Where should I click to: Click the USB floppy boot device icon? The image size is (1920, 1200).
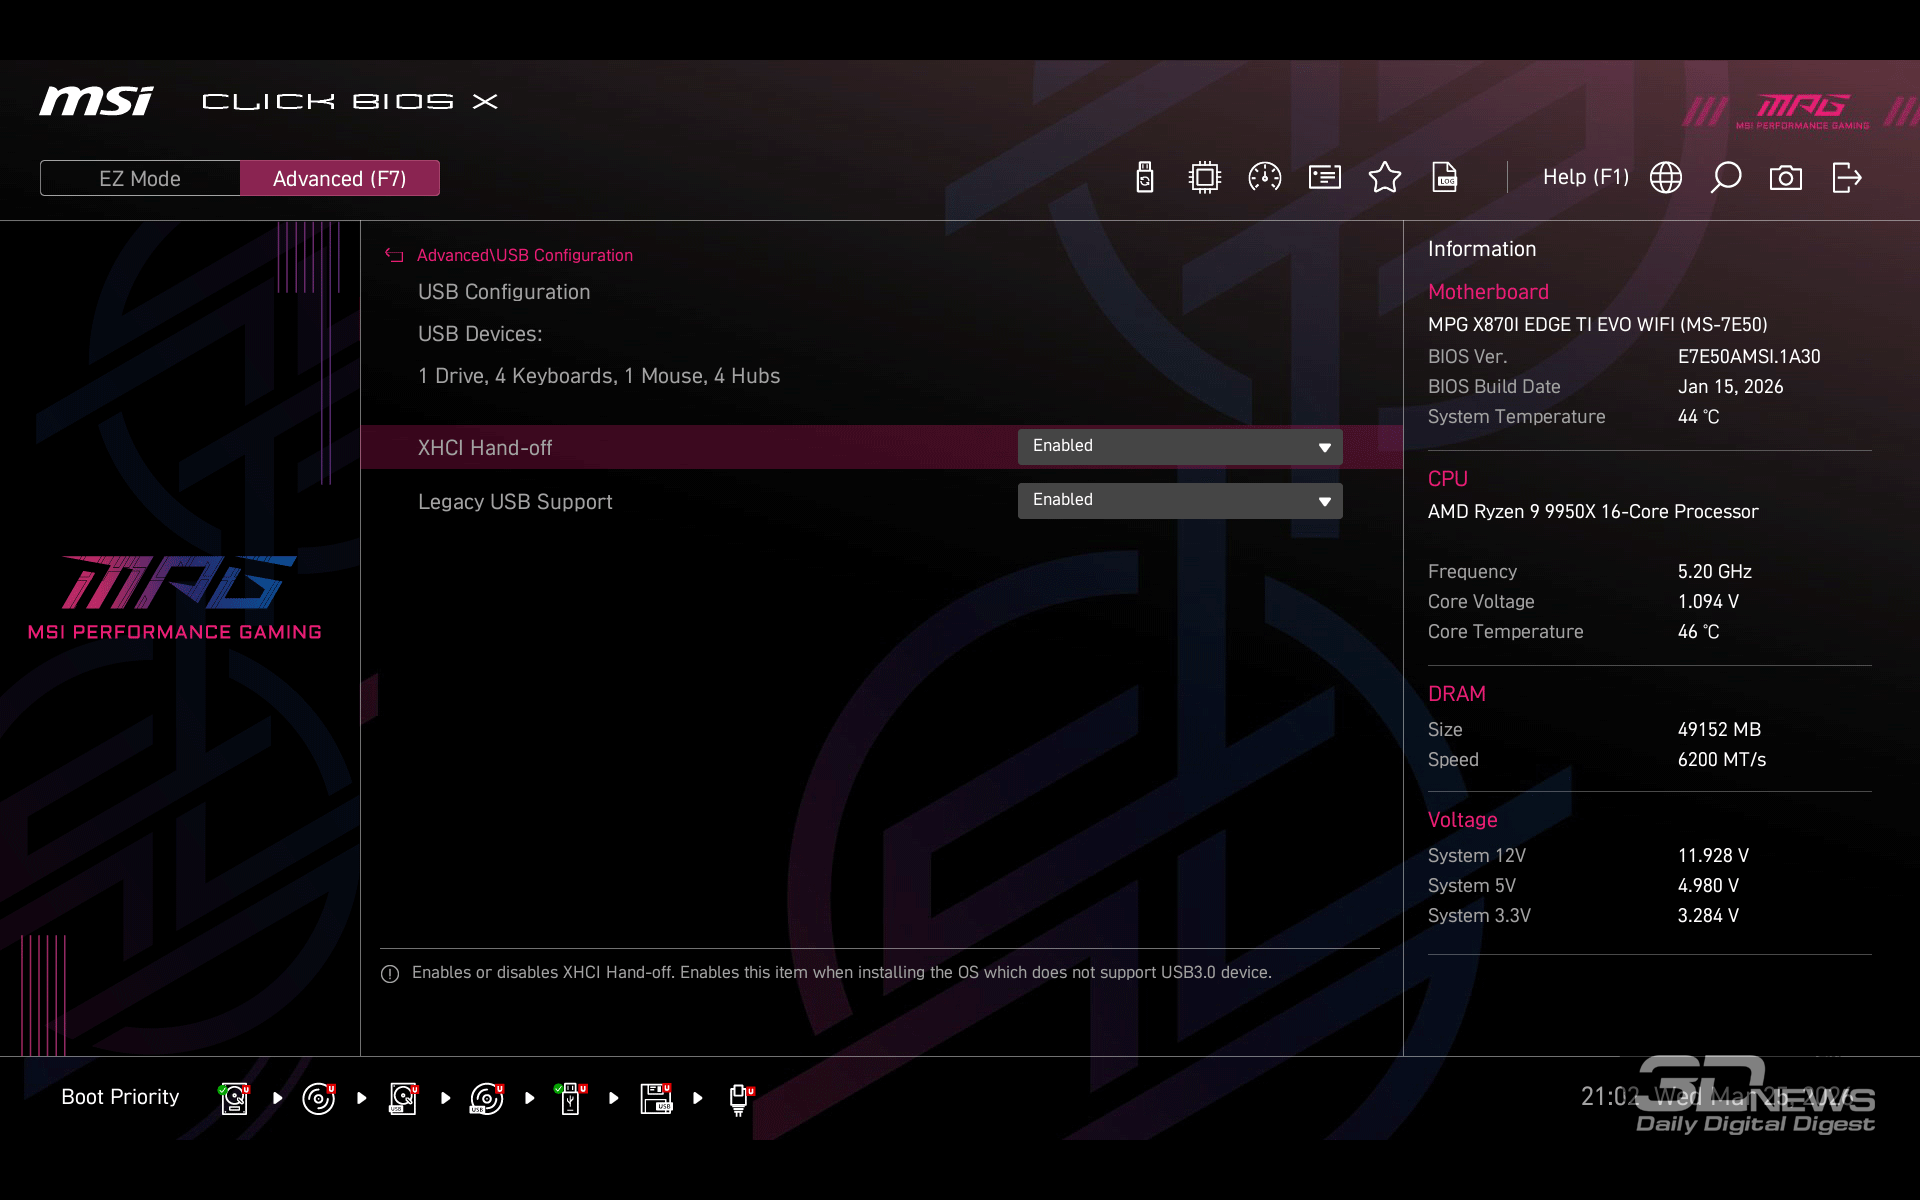[x=656, y=1098]
